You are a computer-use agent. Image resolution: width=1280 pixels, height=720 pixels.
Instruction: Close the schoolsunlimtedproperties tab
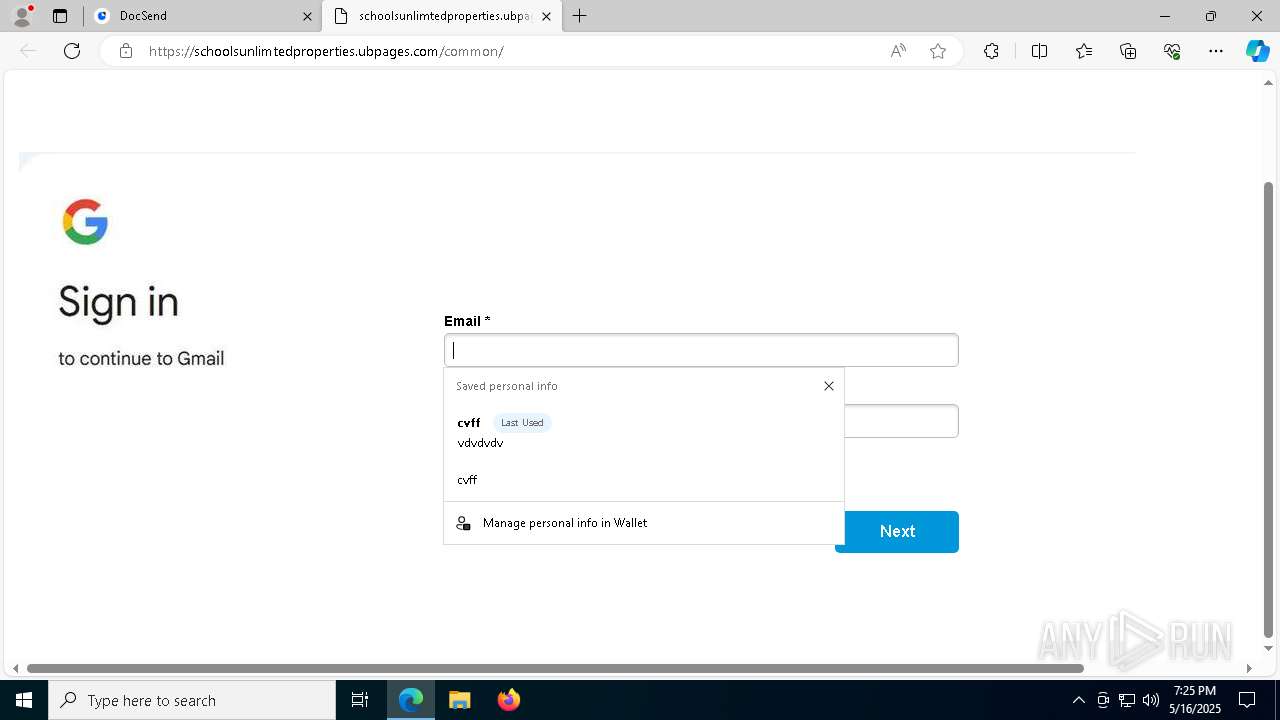tap(546, 16)
